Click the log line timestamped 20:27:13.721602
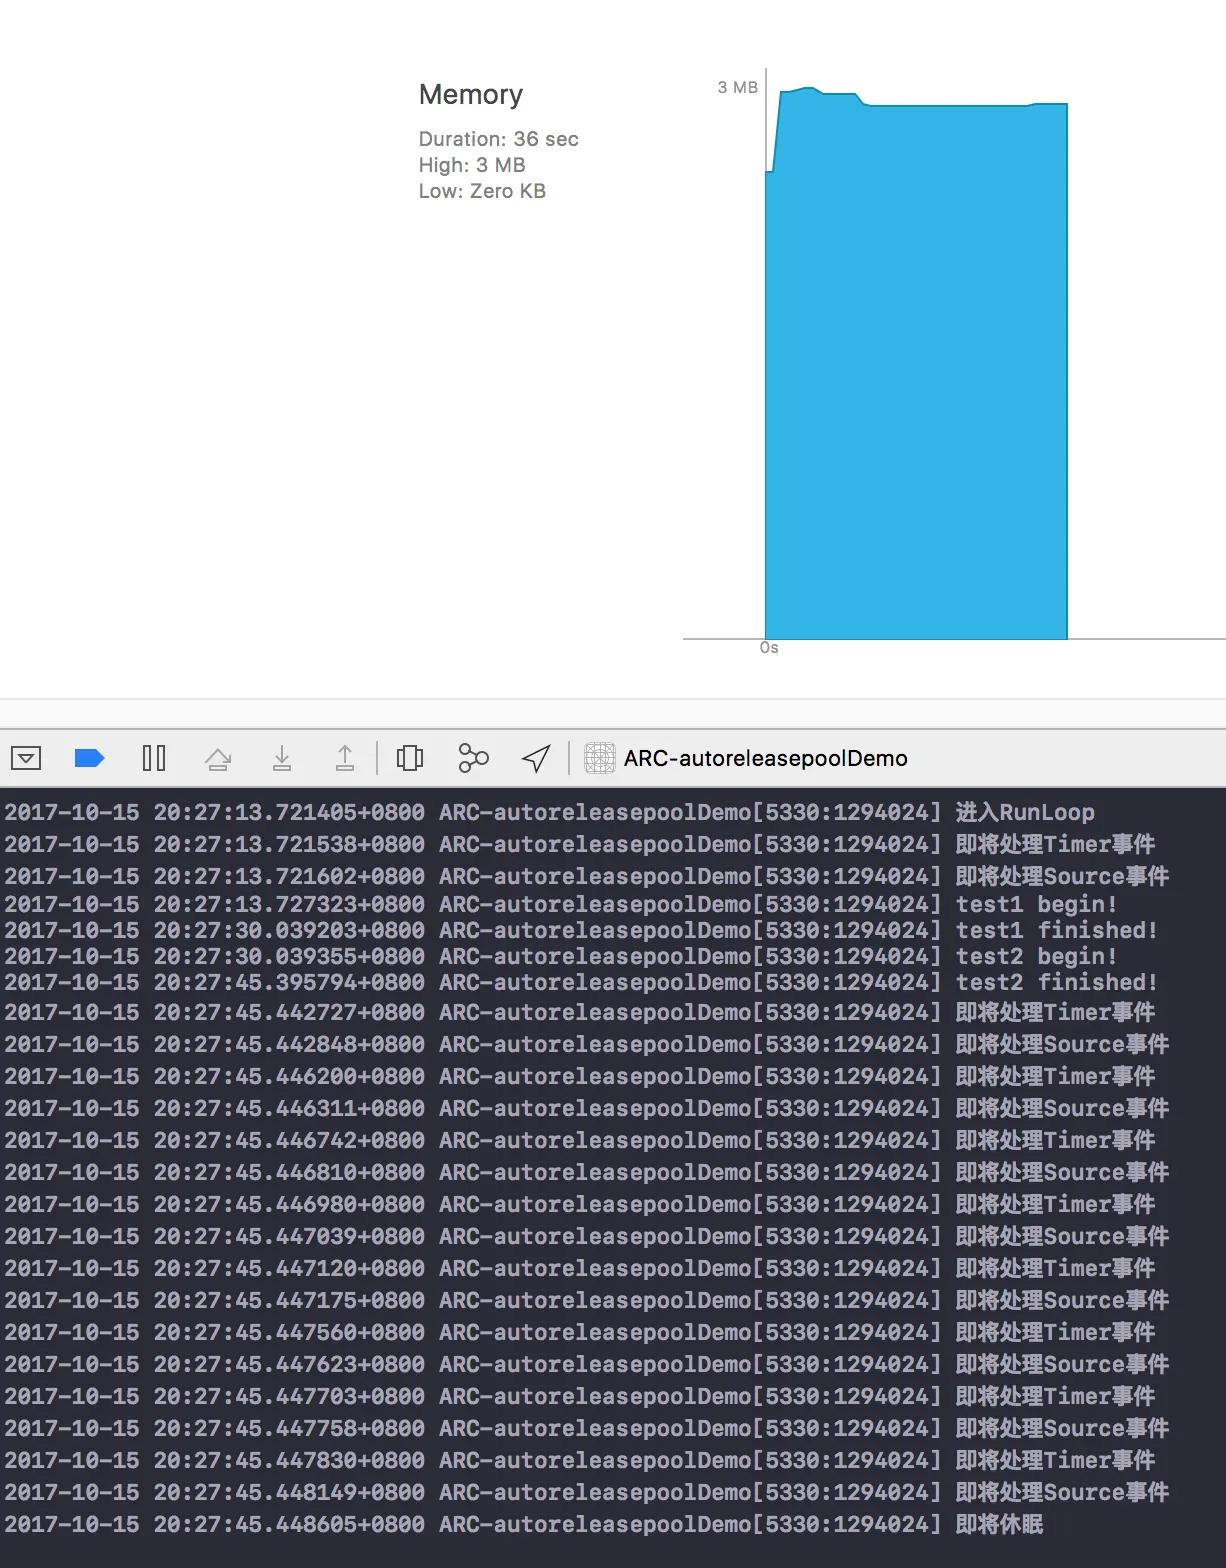 click(587, 876)
